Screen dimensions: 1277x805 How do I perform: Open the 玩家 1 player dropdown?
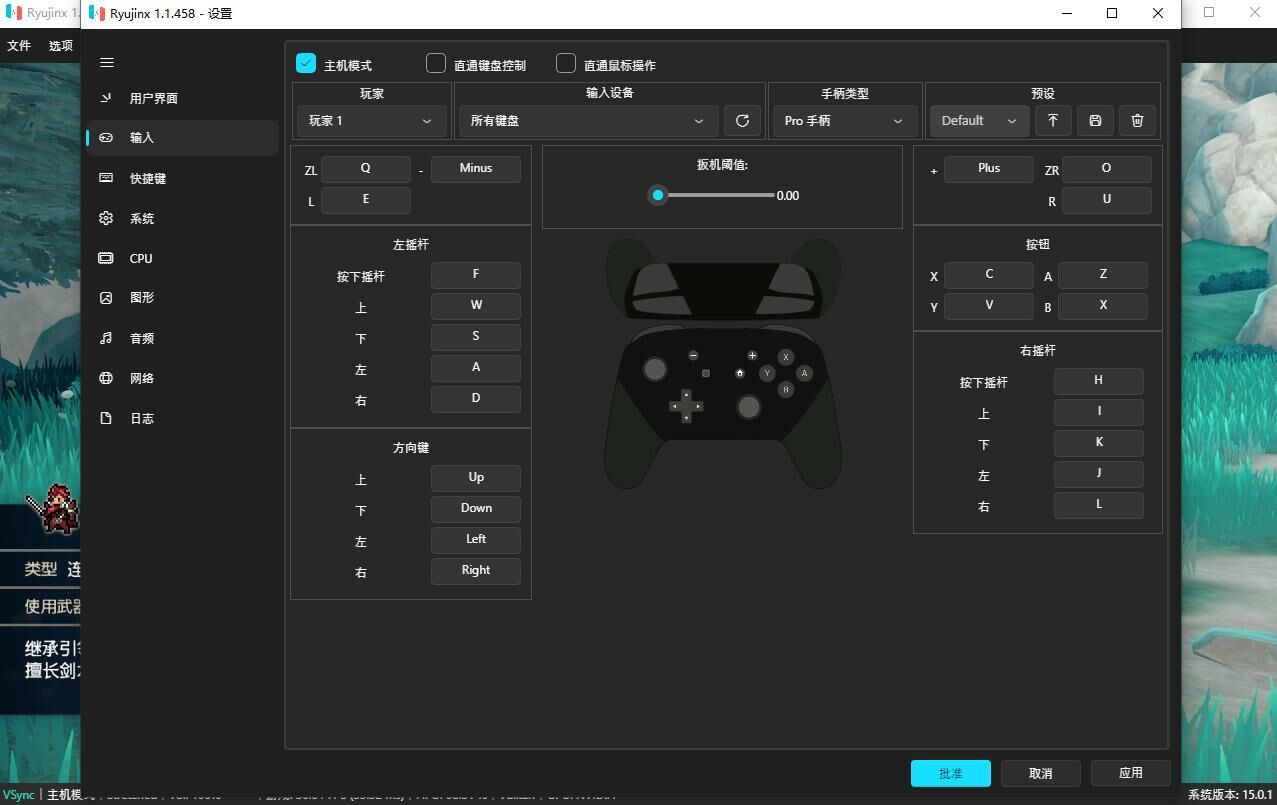click(x=371, y=121)
